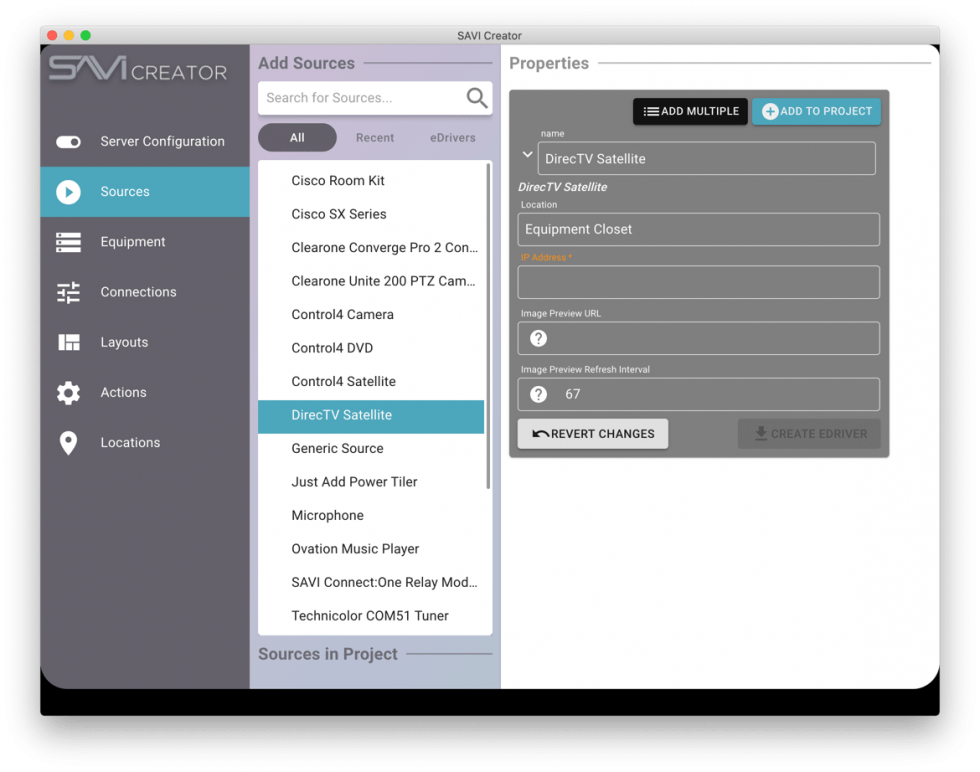
Task: Open the eDrivers tab
Action: coord(452,137)
